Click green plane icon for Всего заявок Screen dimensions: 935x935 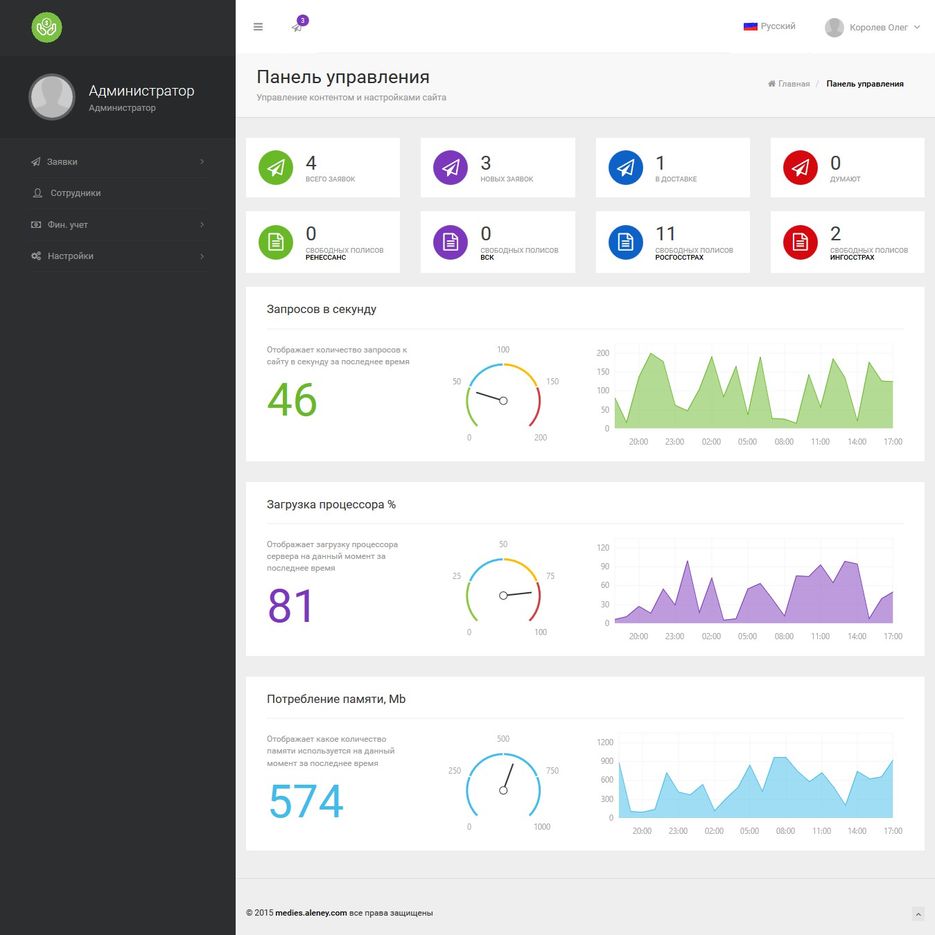coord(275,168)
